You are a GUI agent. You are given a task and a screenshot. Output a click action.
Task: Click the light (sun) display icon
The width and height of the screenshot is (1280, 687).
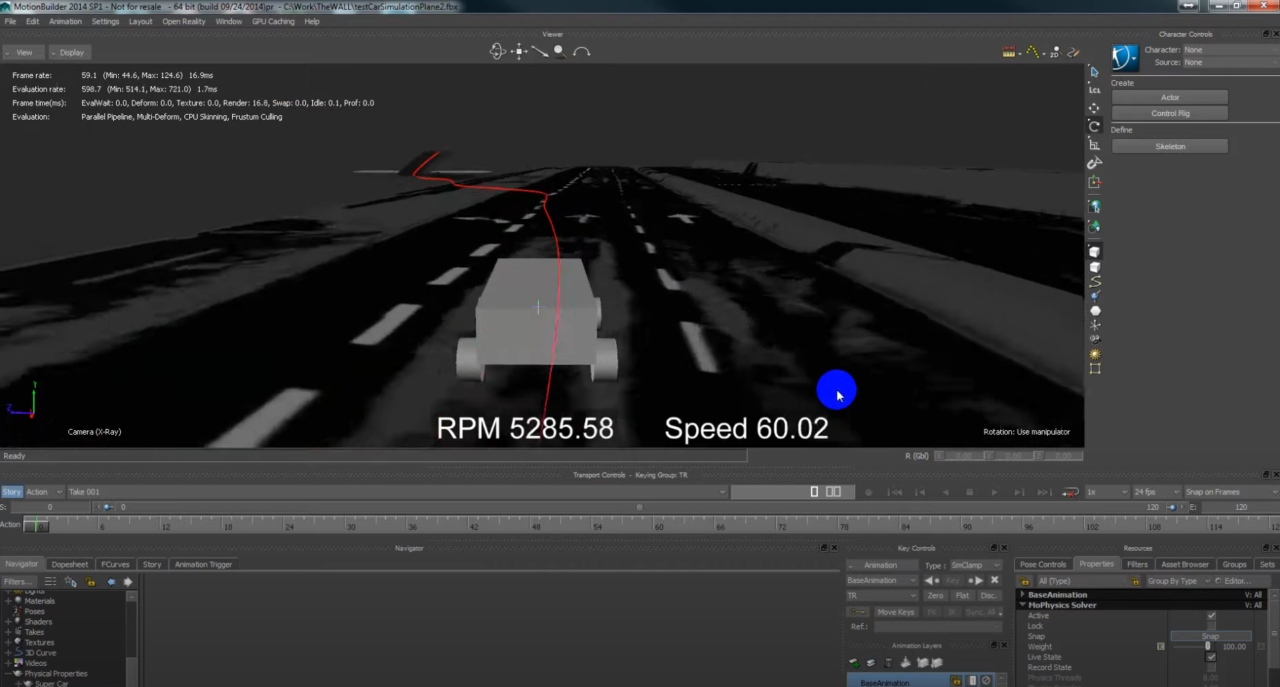click(1094, 354)
